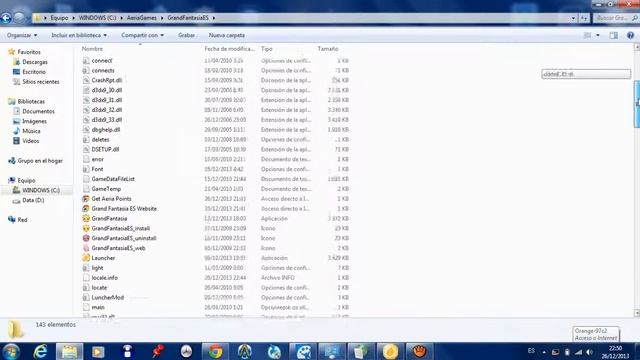Change view with the views icon
This screenshot has width=640, height=360.
point(587,36)
